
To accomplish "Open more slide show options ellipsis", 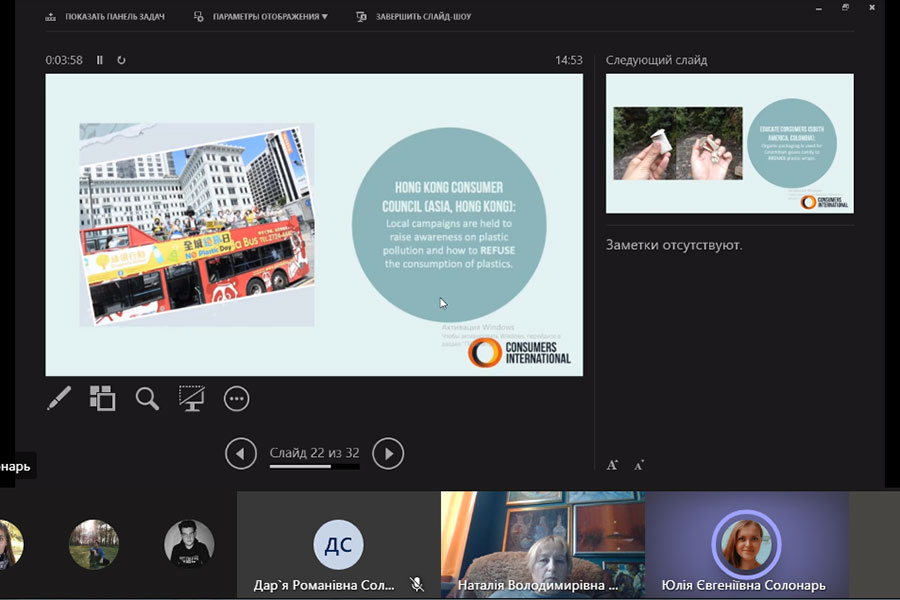I will click(236, 399).
